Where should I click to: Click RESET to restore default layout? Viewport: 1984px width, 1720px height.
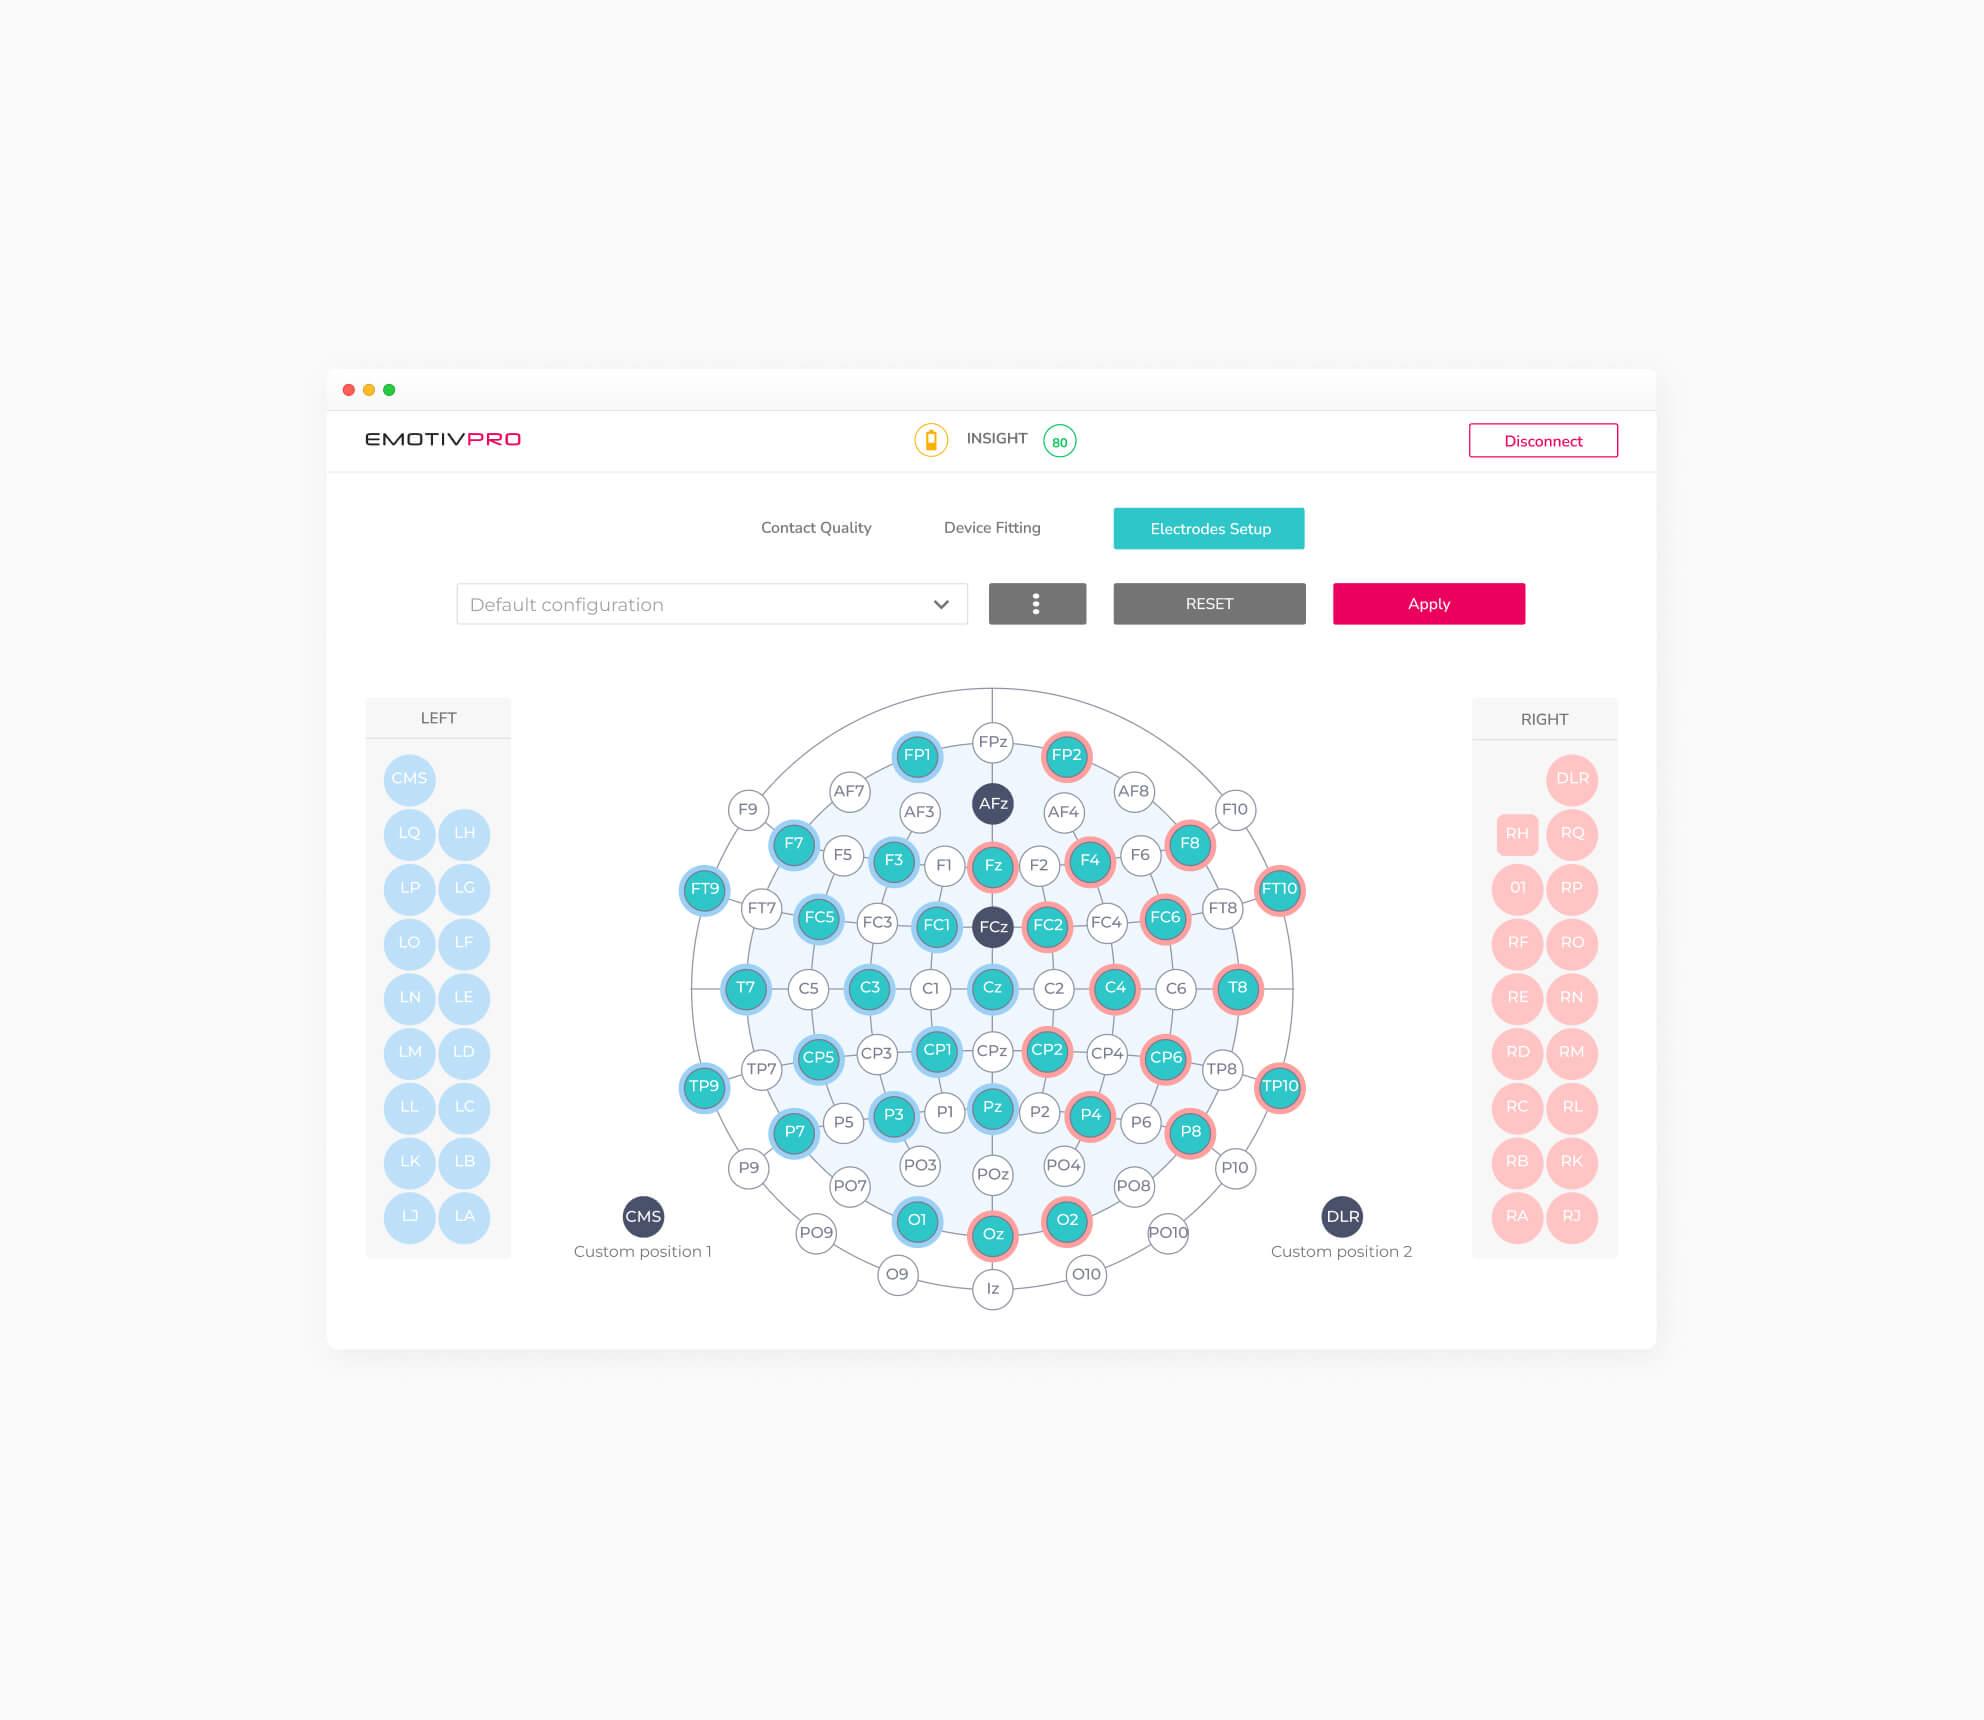click(1210, 604)
